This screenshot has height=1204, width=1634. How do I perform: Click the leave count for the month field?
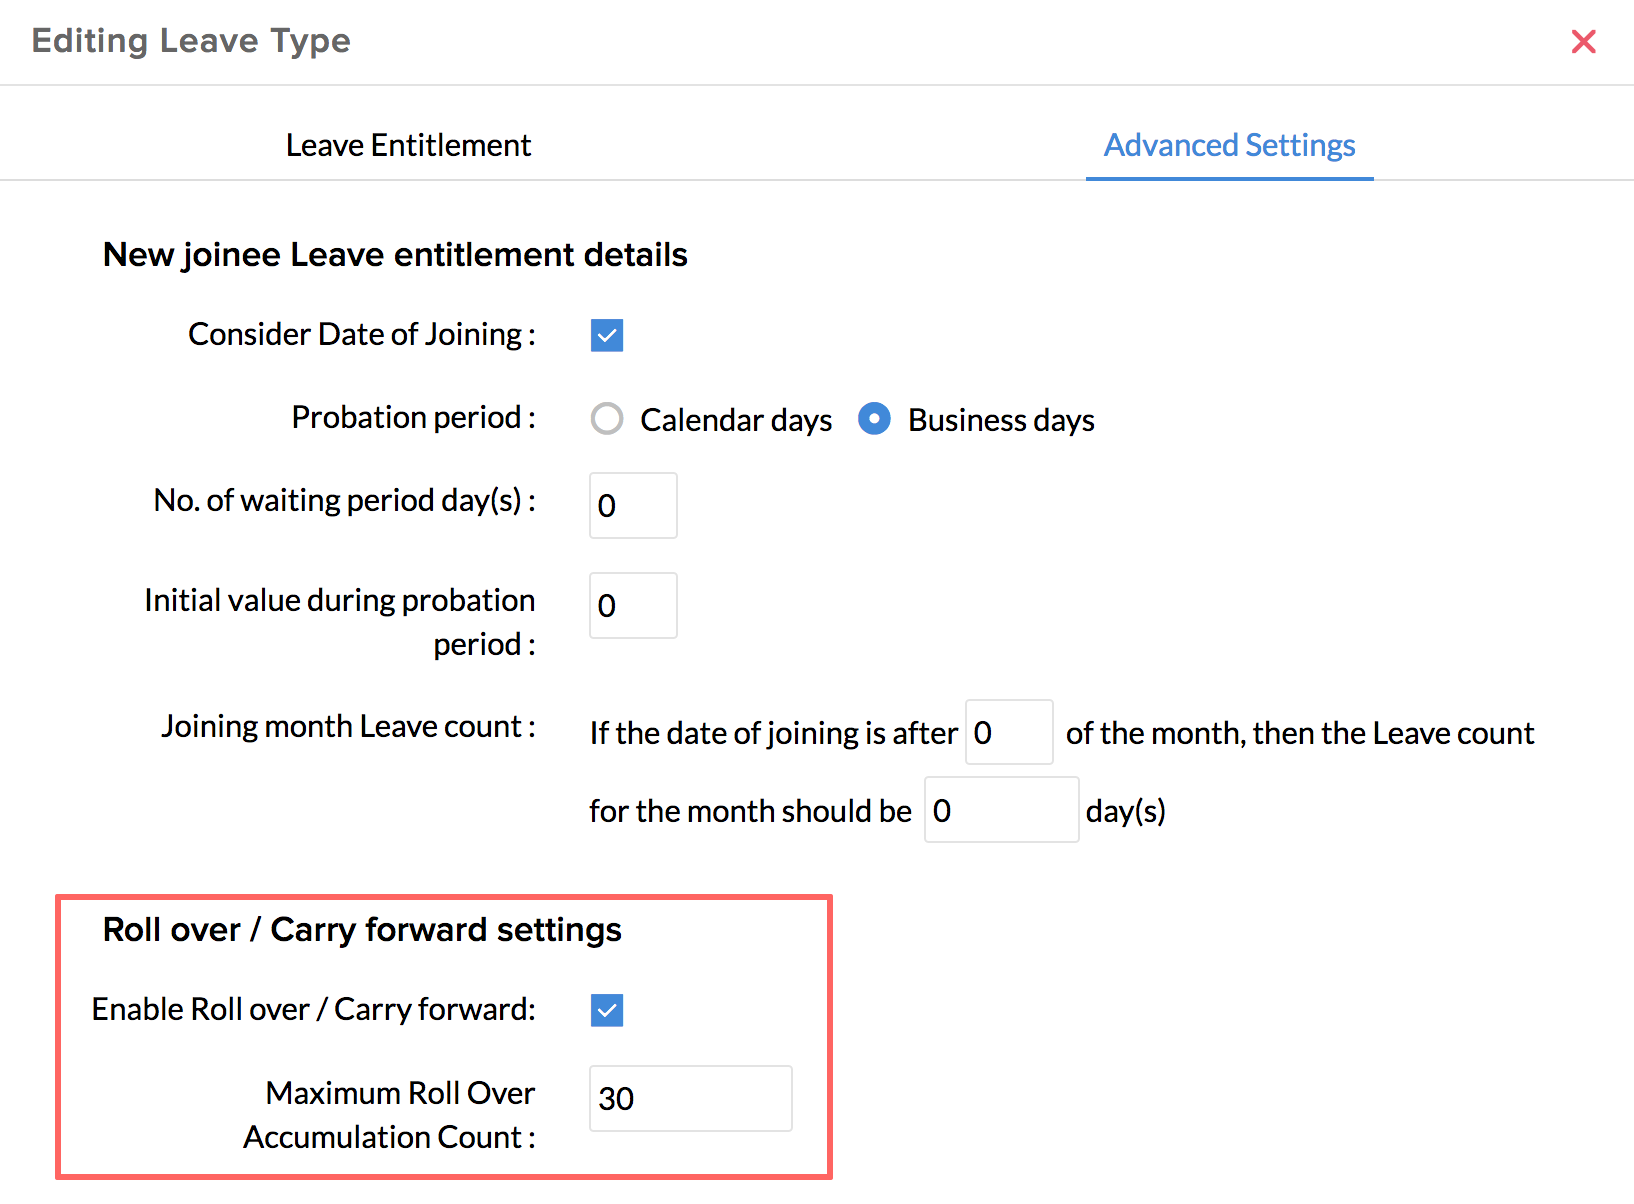pos(1001,810)
